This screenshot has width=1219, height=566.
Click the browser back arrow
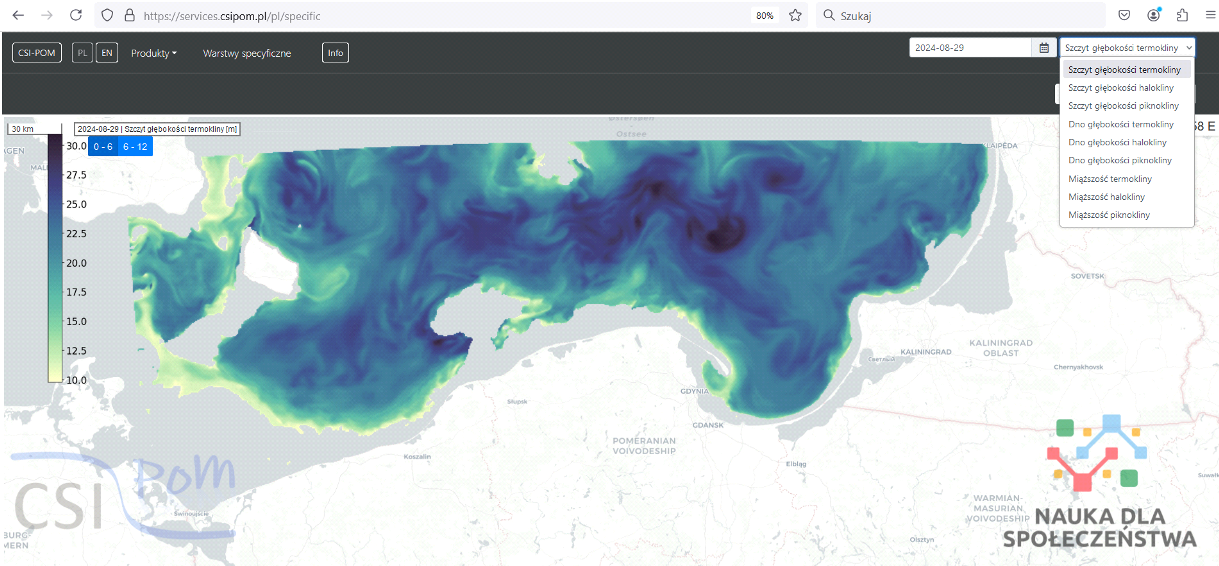point(18,16)
